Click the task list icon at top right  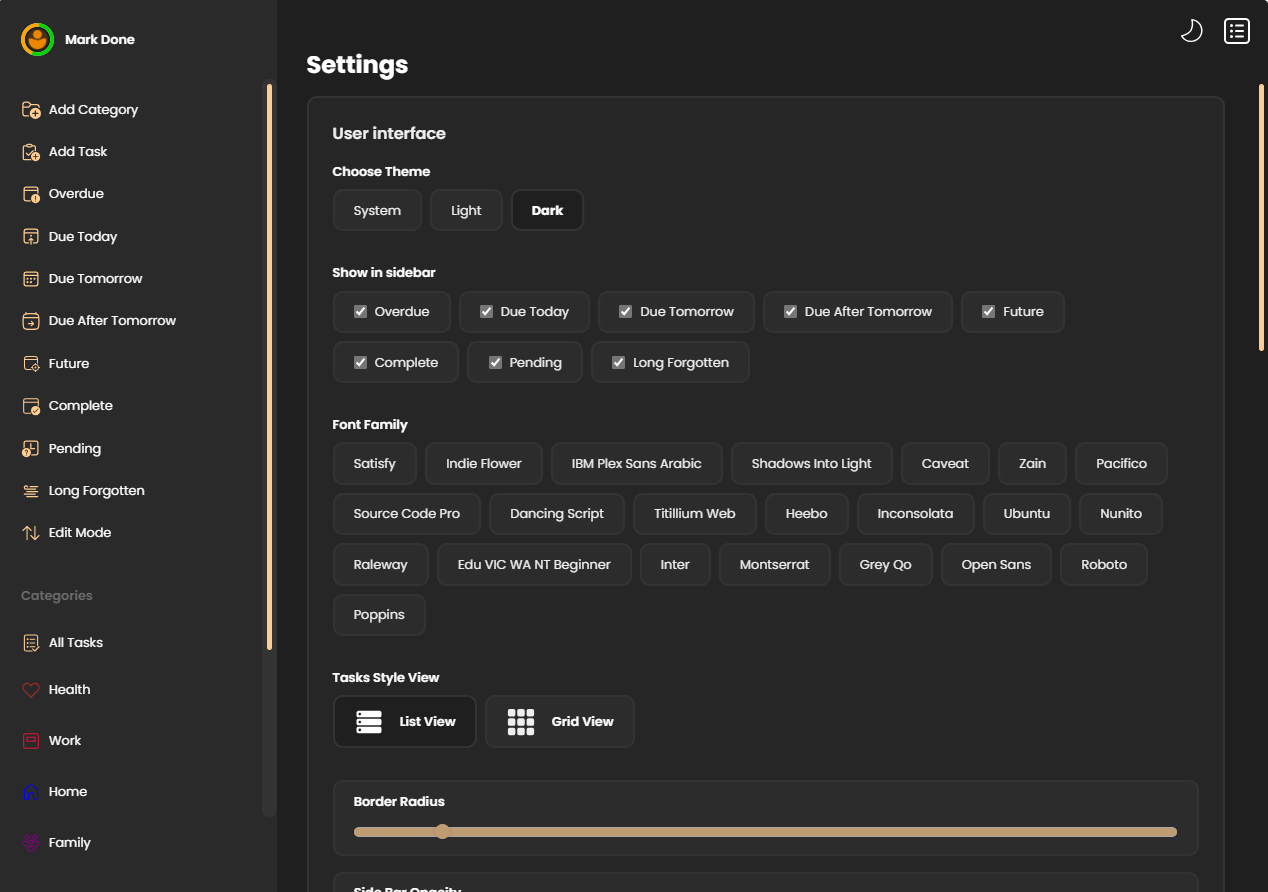(1237, 31)
